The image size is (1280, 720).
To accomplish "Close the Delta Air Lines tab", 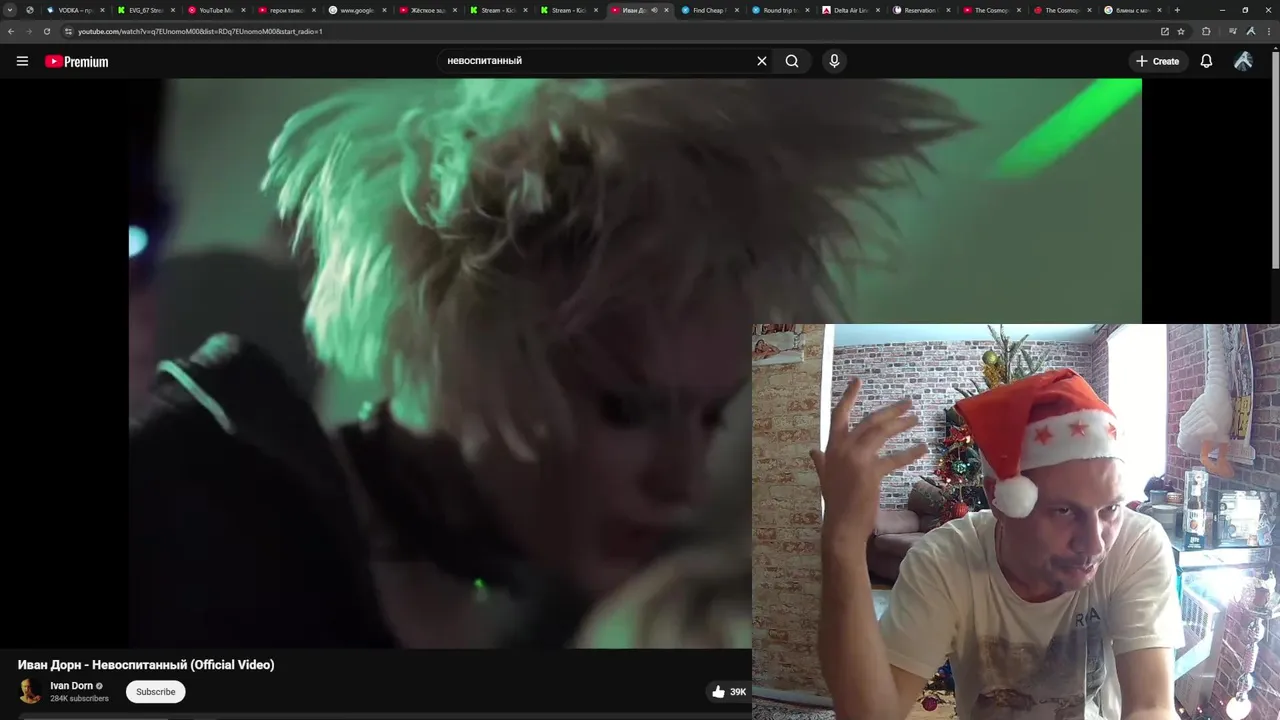I will pos(878,10).
